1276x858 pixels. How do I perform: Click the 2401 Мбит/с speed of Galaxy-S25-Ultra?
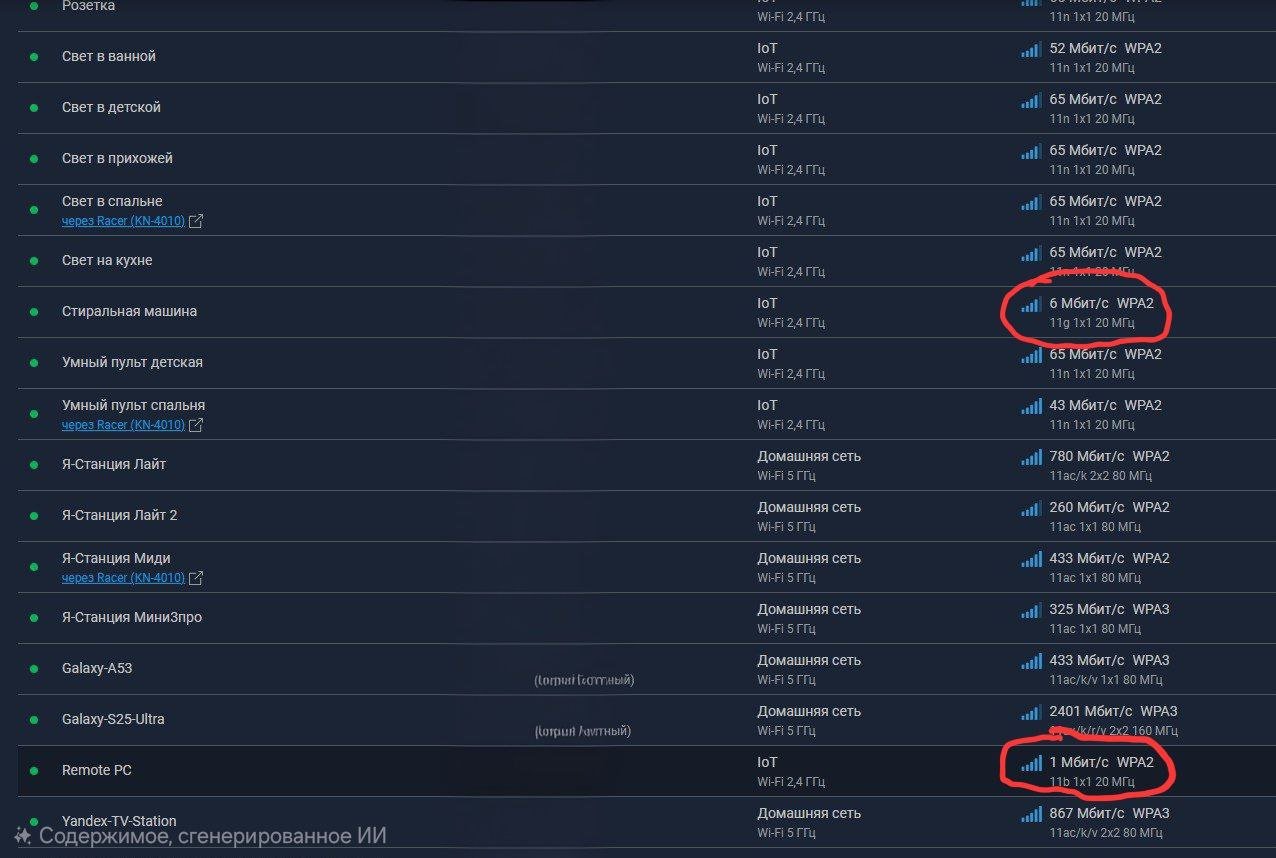coord(1091,712)
